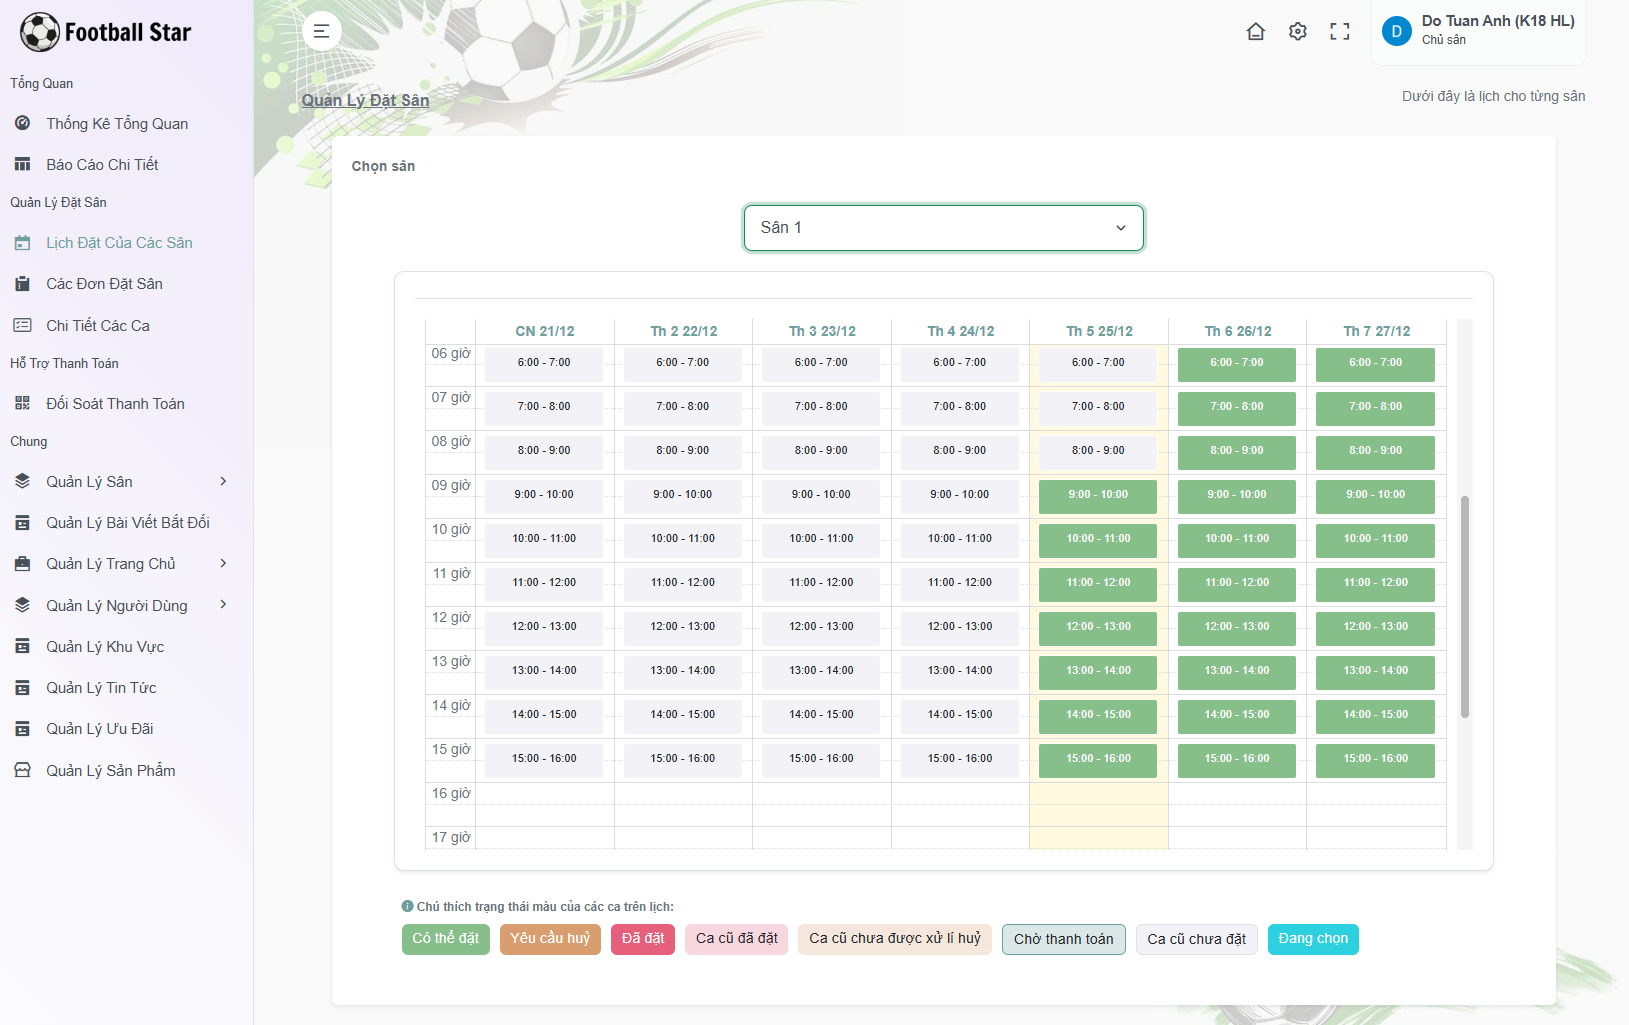Select the Thống Kê Tổng Quan statistics icon
Viewport: 1629px width, 1025px height.
pos(23,123)
